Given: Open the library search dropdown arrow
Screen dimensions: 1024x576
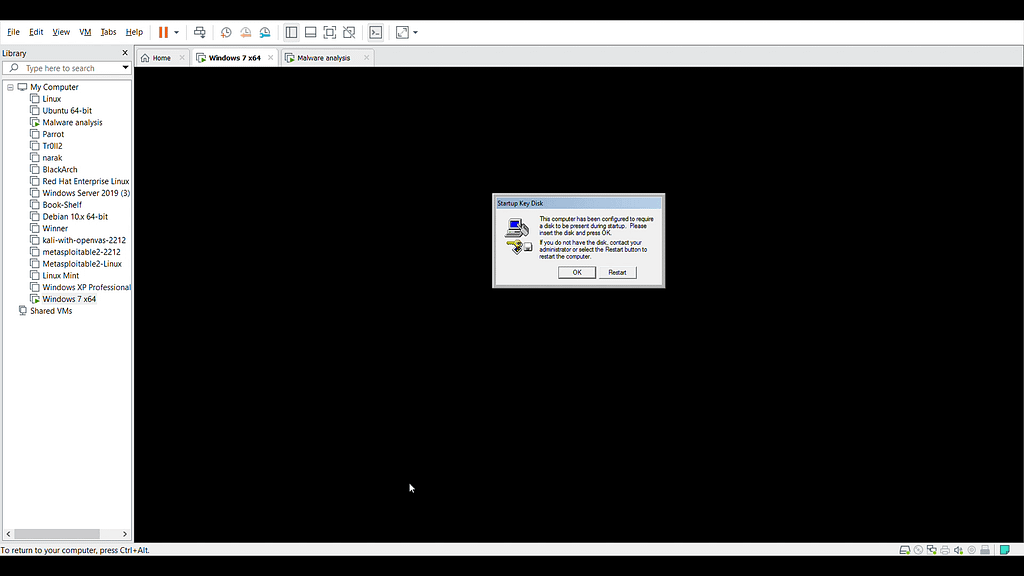Looking at the screenshot, I should point(125,68).
